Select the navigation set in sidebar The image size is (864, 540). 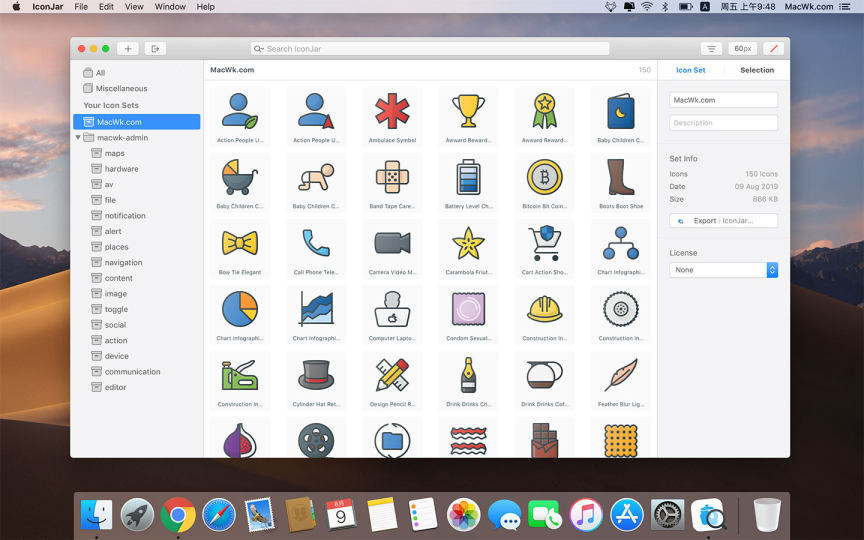[123, 262]
